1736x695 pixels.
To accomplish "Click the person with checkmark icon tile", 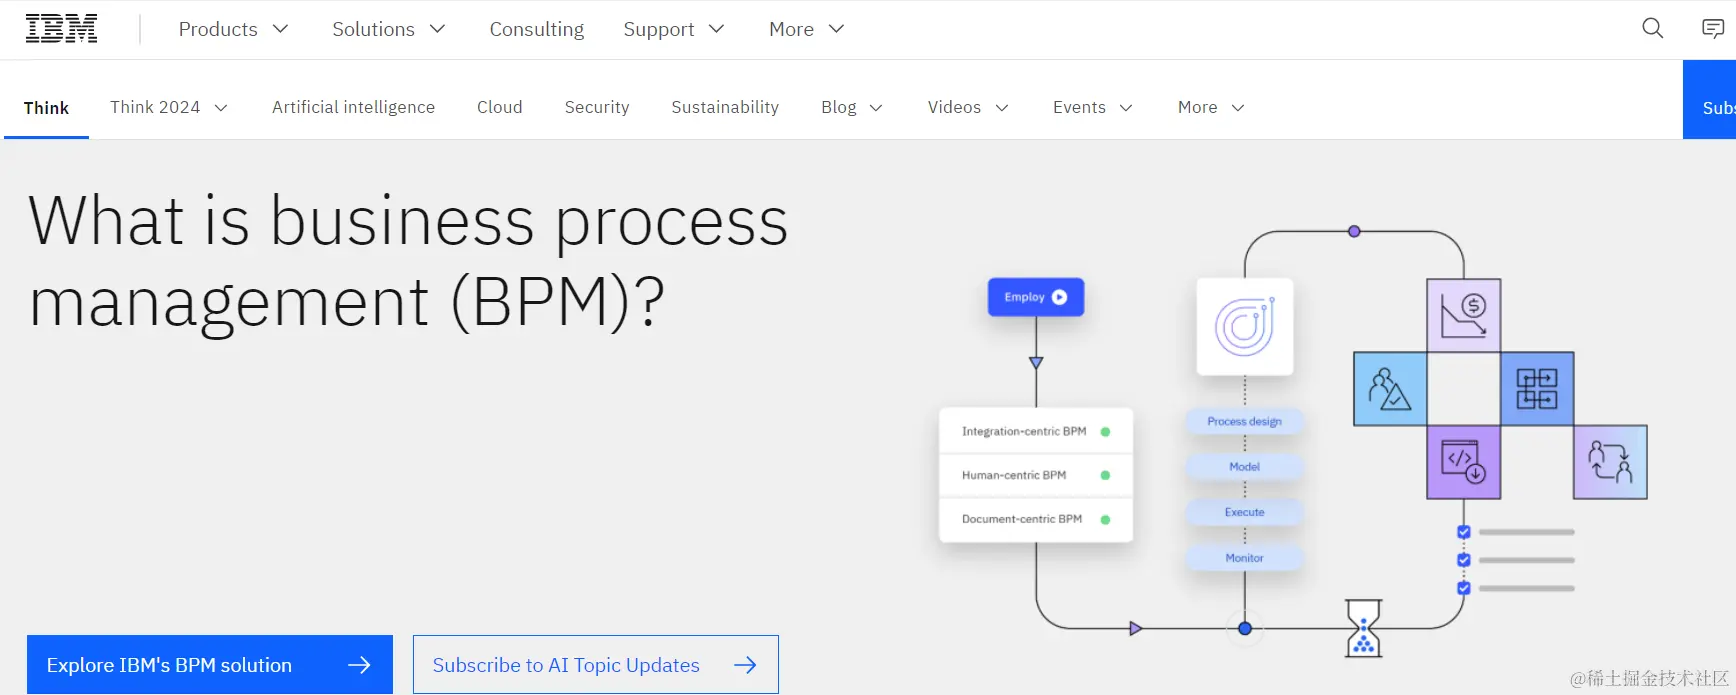I will tap(1390, 389).
